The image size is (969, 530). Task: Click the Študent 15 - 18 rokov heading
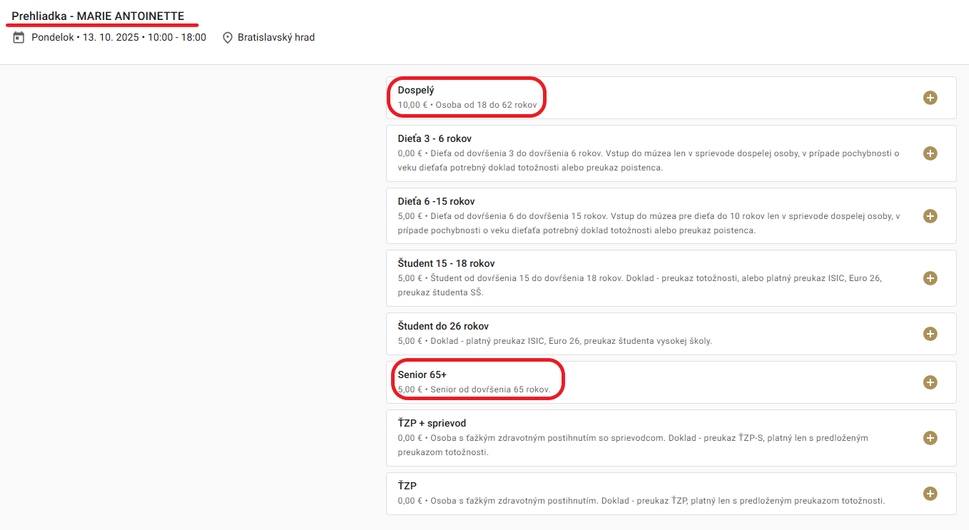point(446,263)
